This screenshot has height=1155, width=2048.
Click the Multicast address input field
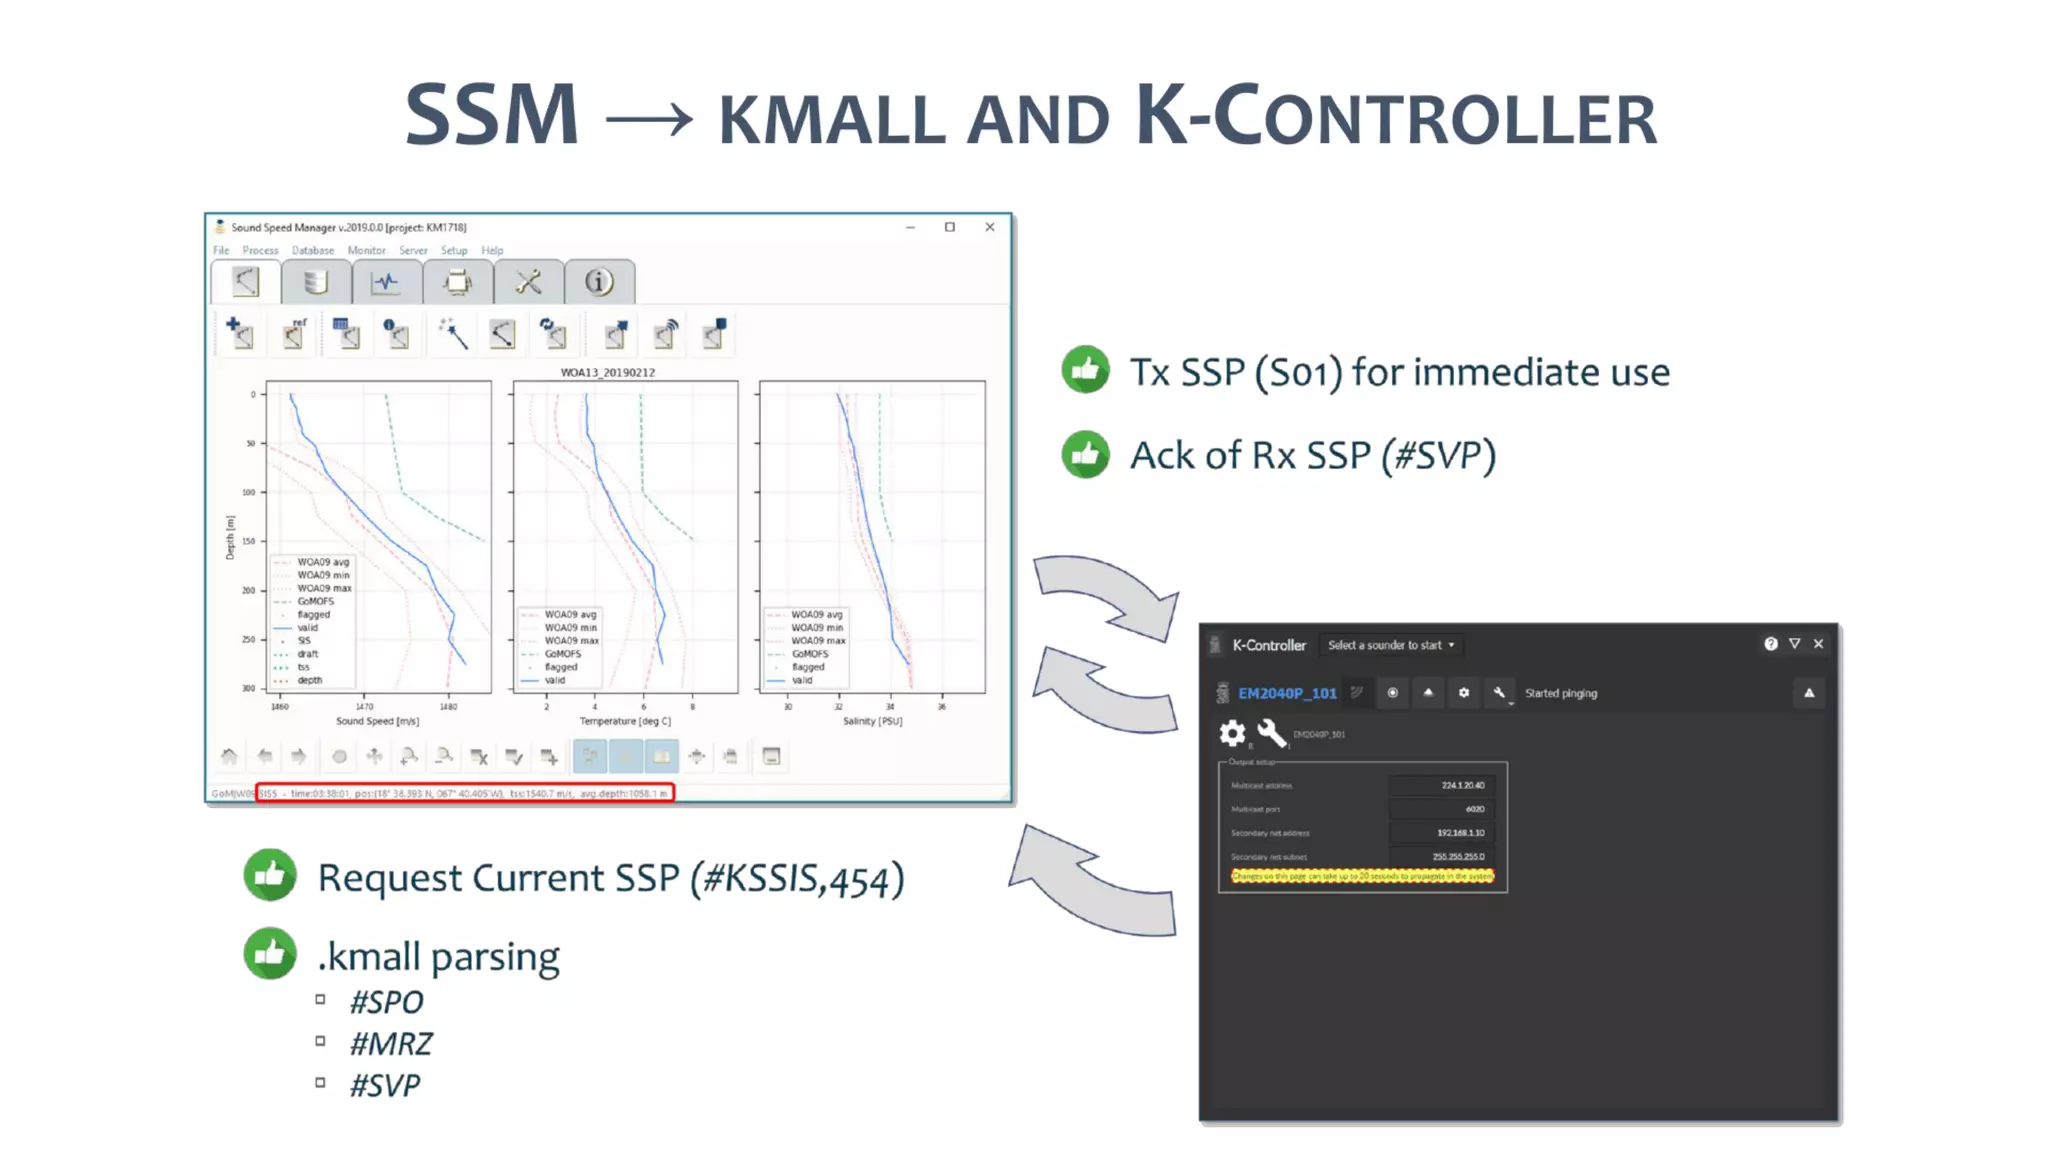pyautogui.click(x=1441, y=785)
